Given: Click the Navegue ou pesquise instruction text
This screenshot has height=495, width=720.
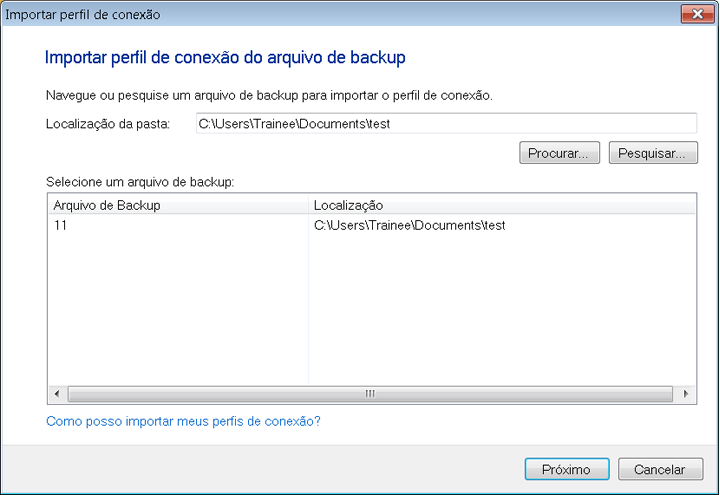Looking at the screenshot, I should 269,96.
